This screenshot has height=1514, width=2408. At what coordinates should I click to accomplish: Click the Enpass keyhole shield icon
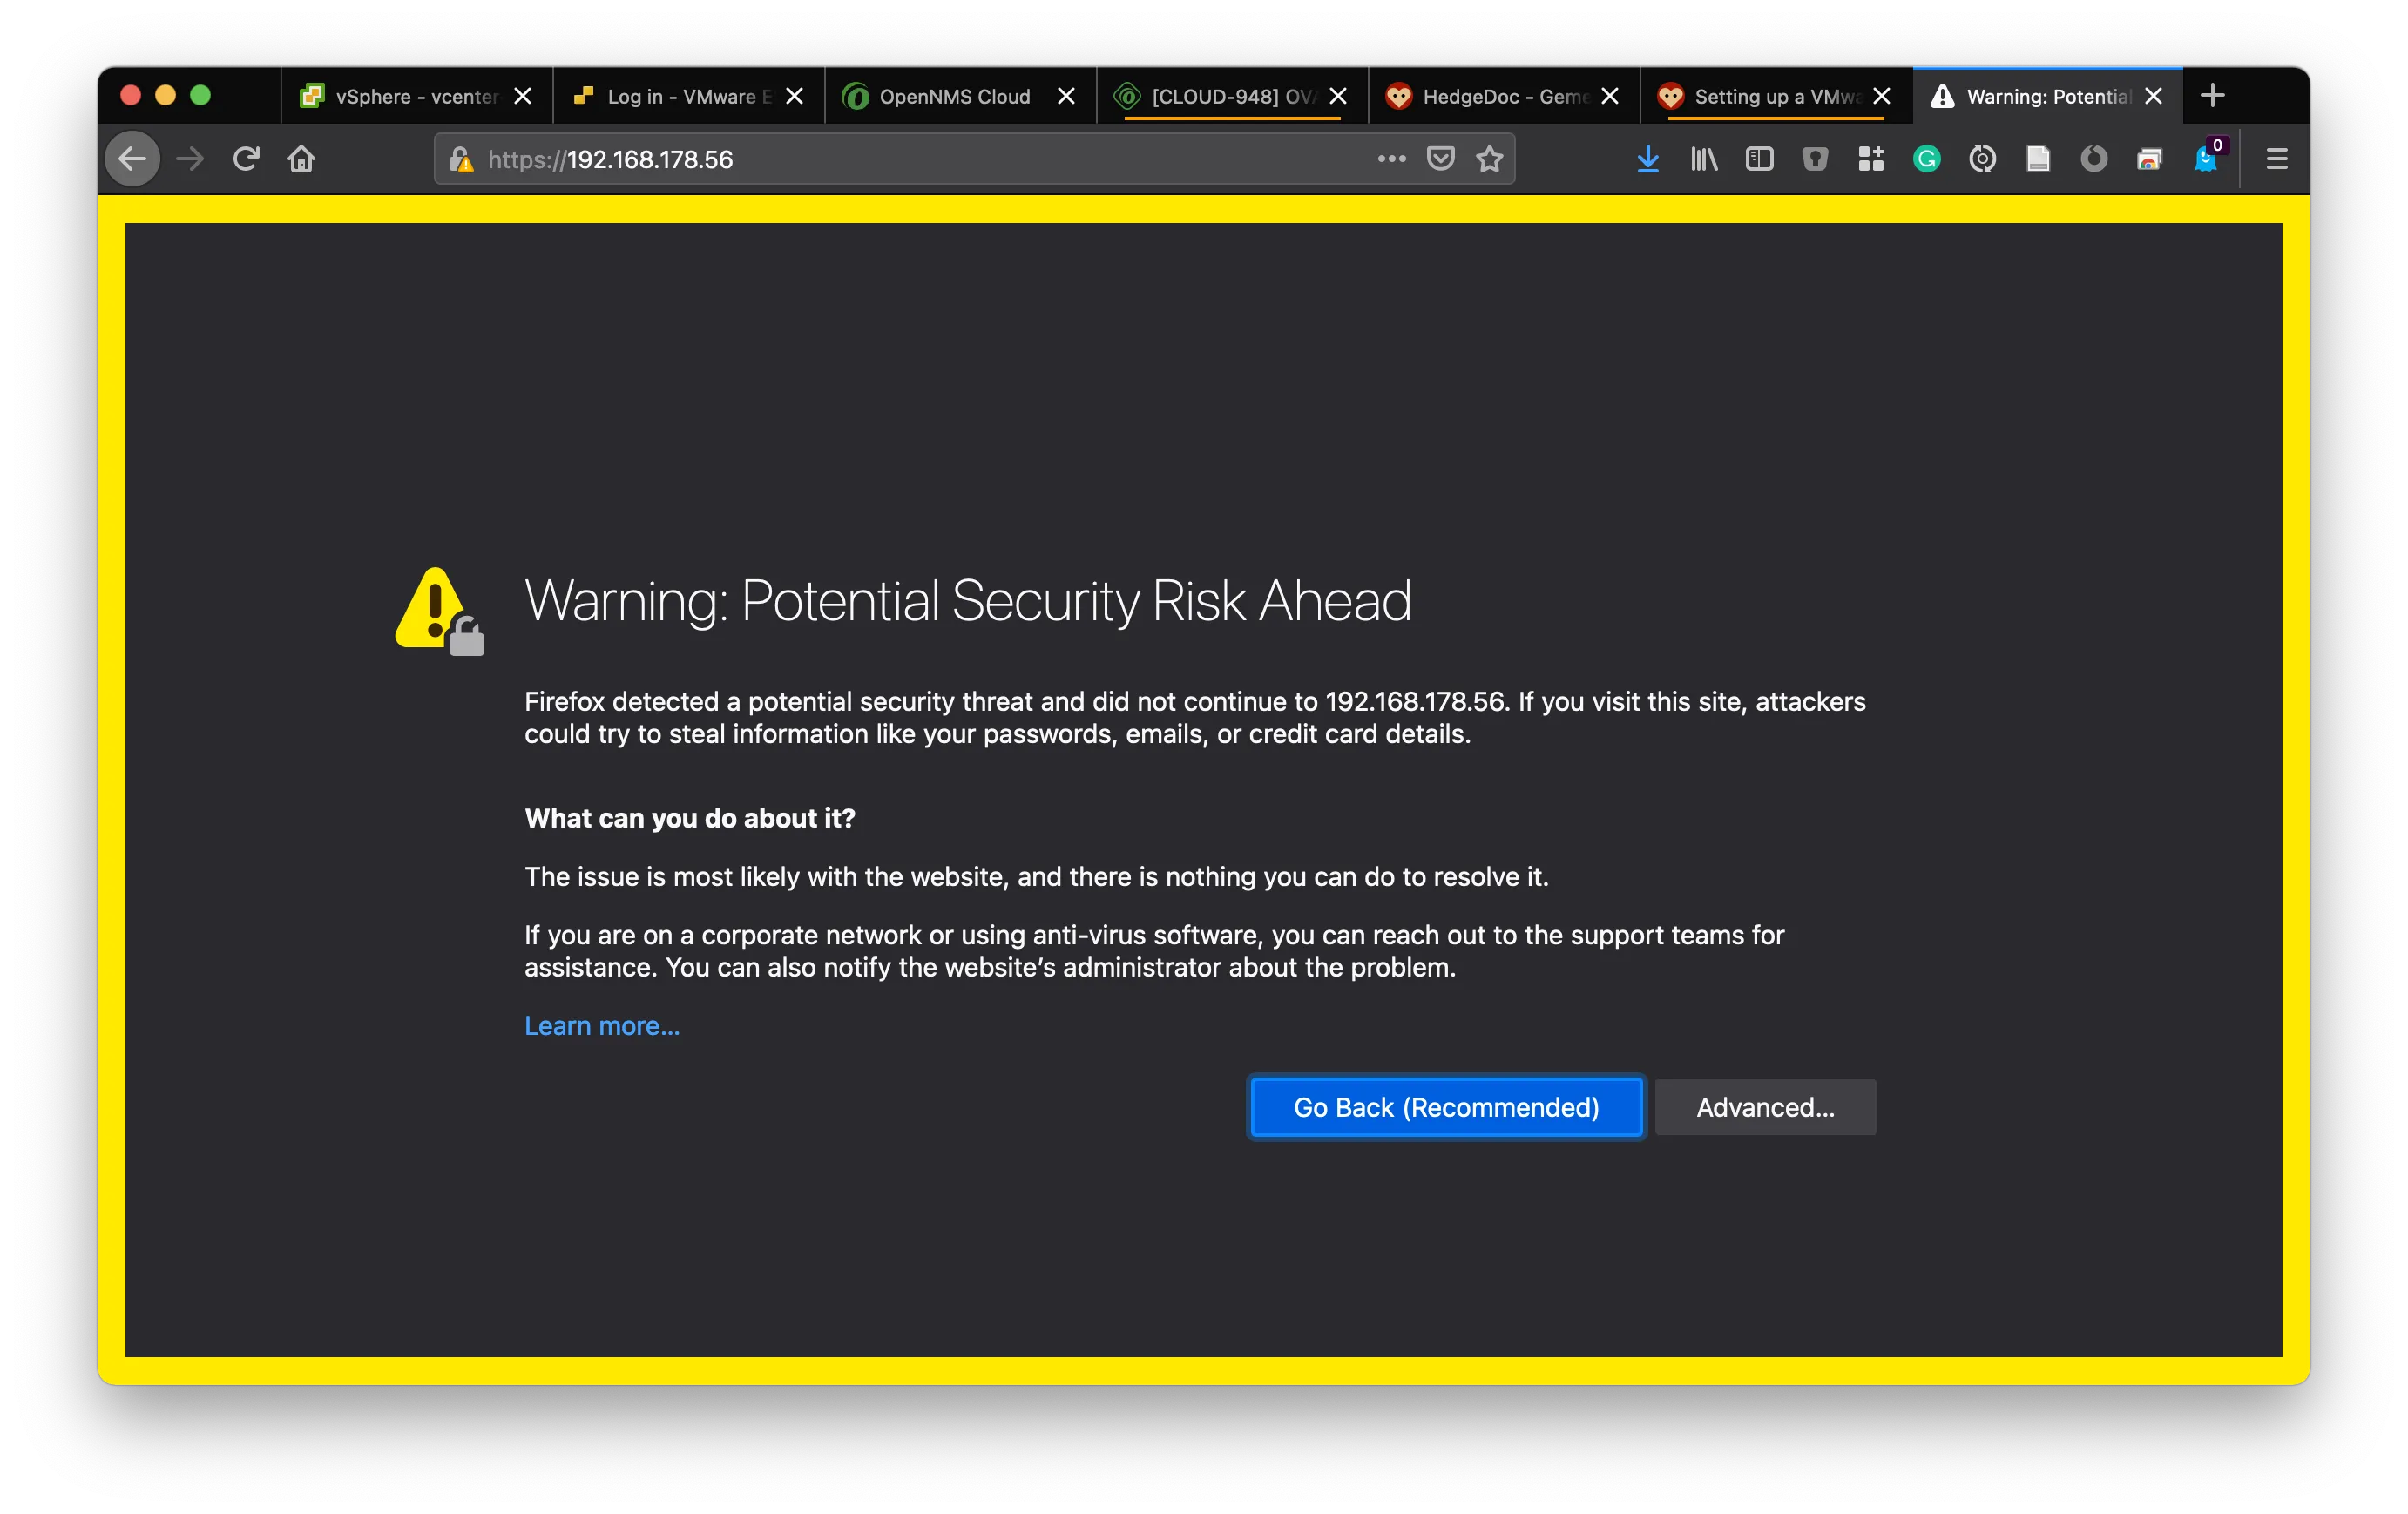pyautogui.click(x=1815, y=159)
